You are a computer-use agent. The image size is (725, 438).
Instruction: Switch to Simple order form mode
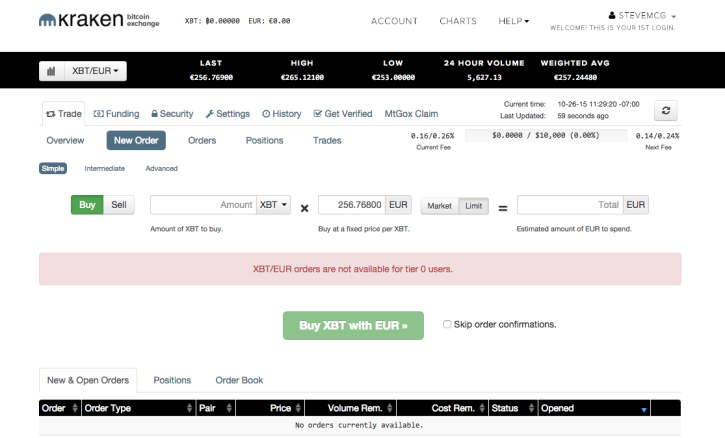coord(53,168)
